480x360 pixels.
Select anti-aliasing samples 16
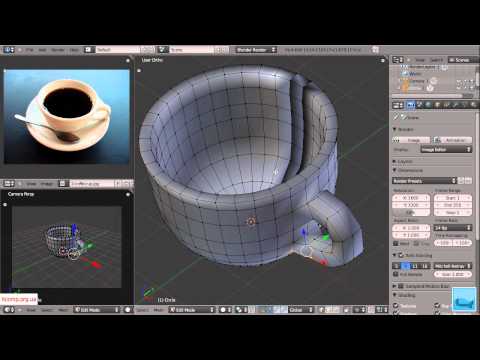pos(425,266)
